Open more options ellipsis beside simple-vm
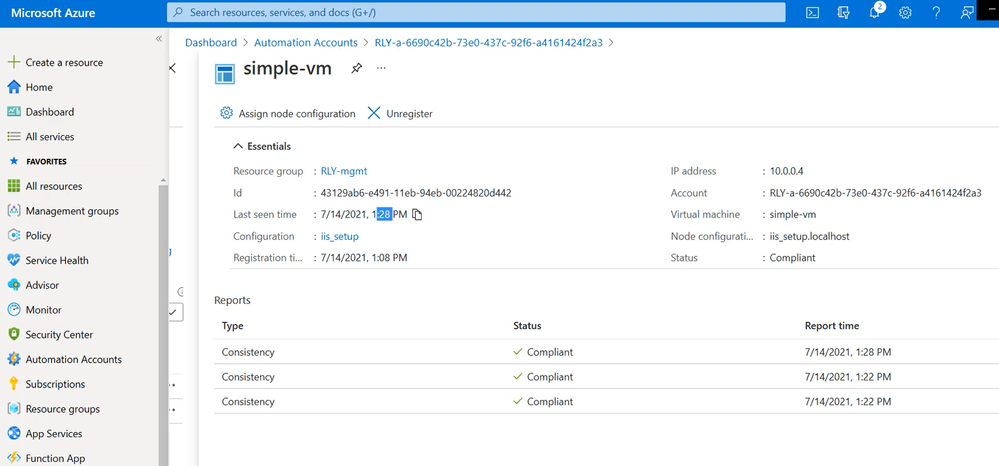The height and width of the screenshot is (466, 999). (381, 68)
